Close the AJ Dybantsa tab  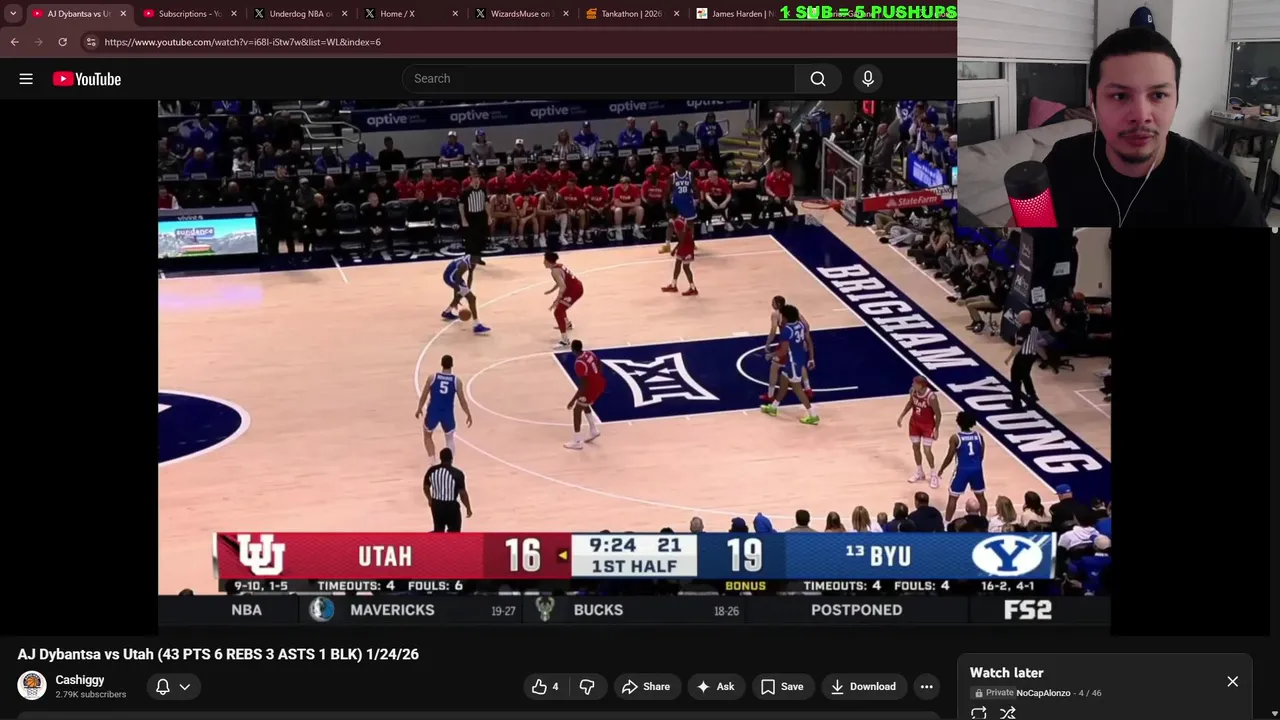[x=123, y=14]
